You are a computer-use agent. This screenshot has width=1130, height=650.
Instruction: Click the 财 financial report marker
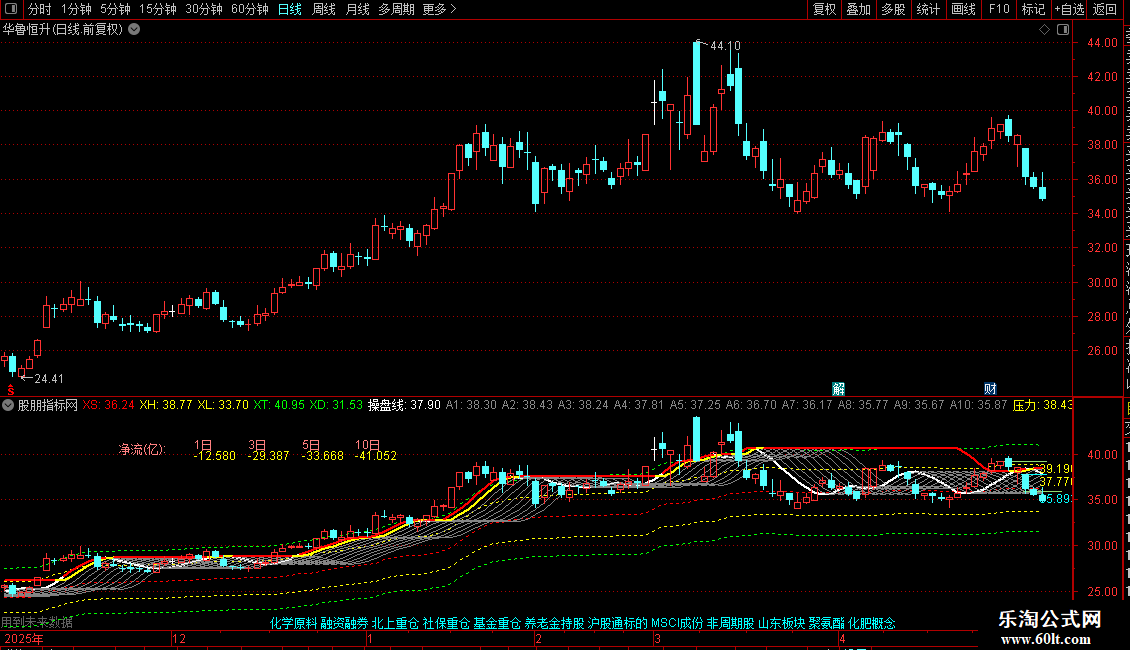[x=990, y=388]
